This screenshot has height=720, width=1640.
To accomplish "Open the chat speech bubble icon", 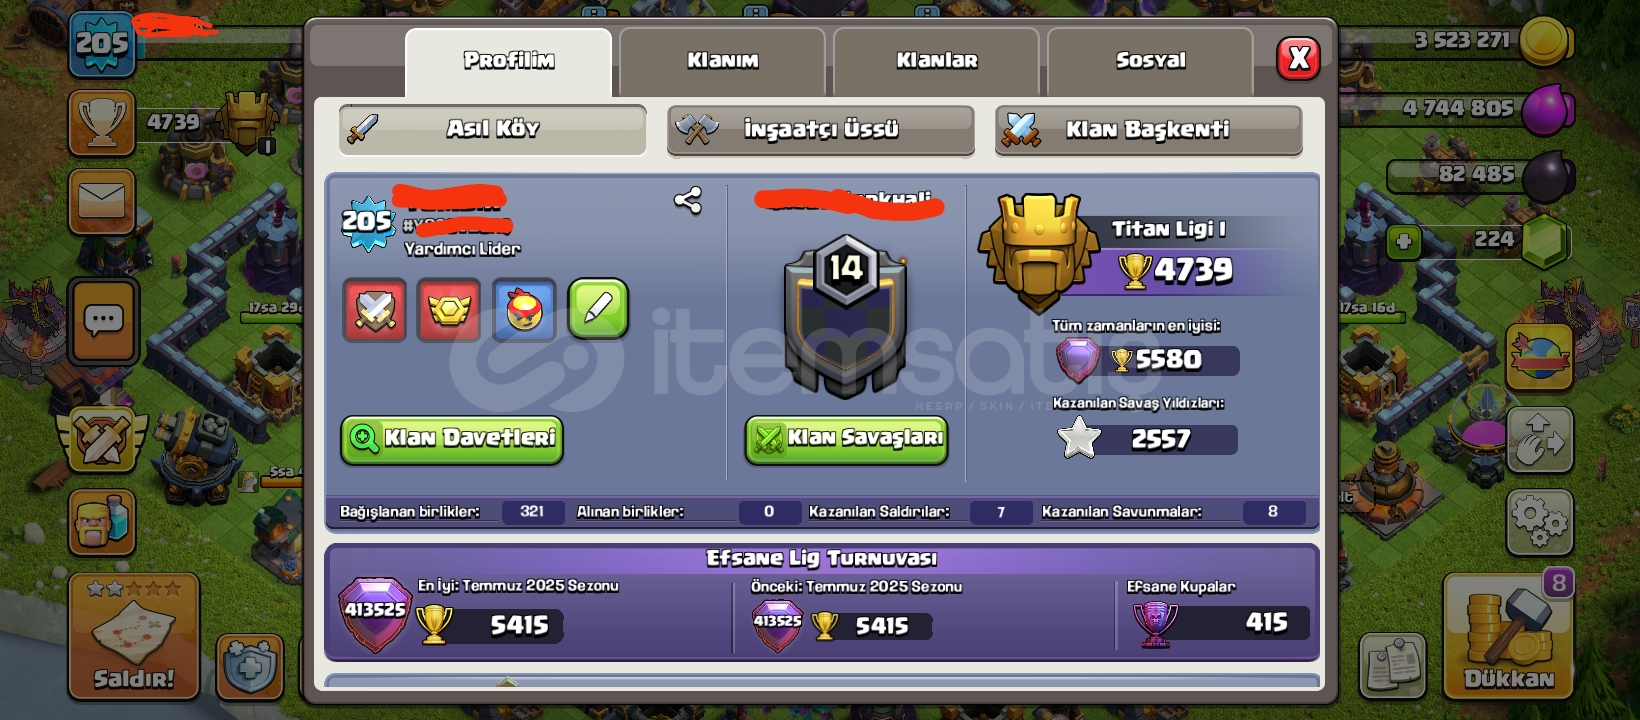I will tap(103, 321).
